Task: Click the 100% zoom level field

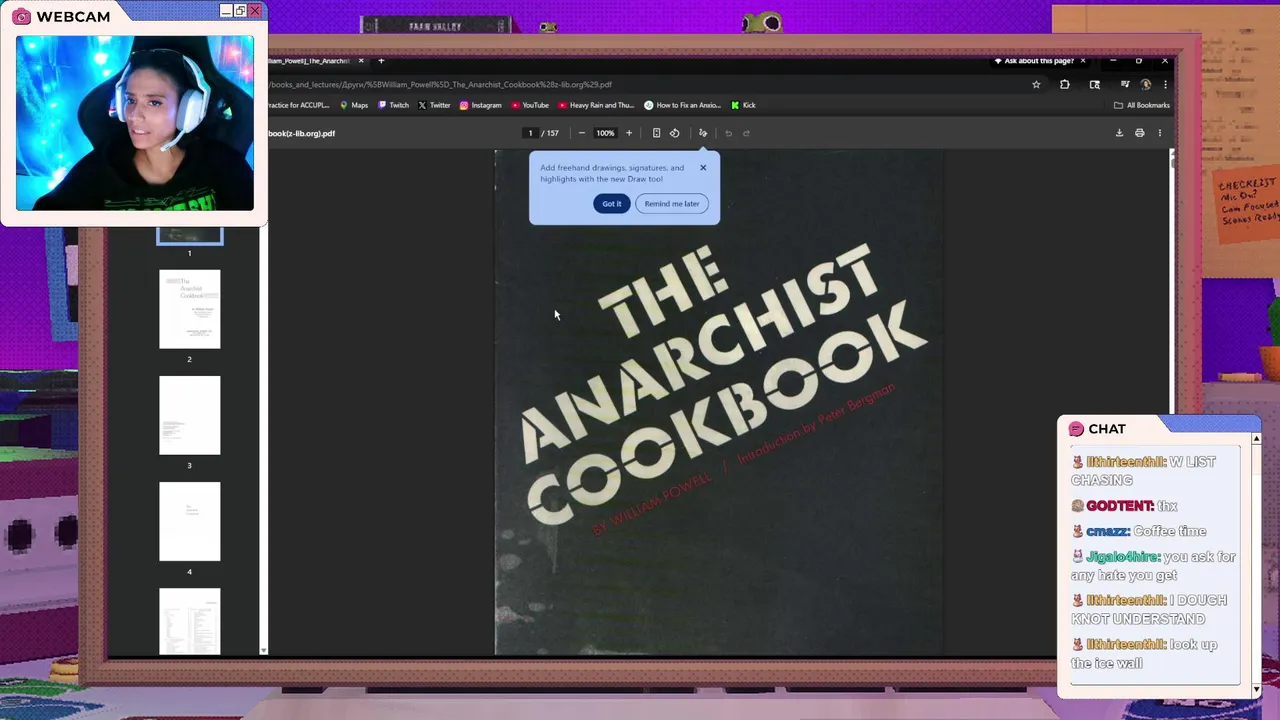Action: 605,133
